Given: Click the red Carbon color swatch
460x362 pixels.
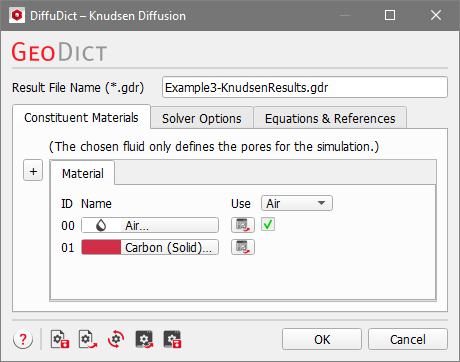Looking at the screenshot, I should tap(101, 247).
